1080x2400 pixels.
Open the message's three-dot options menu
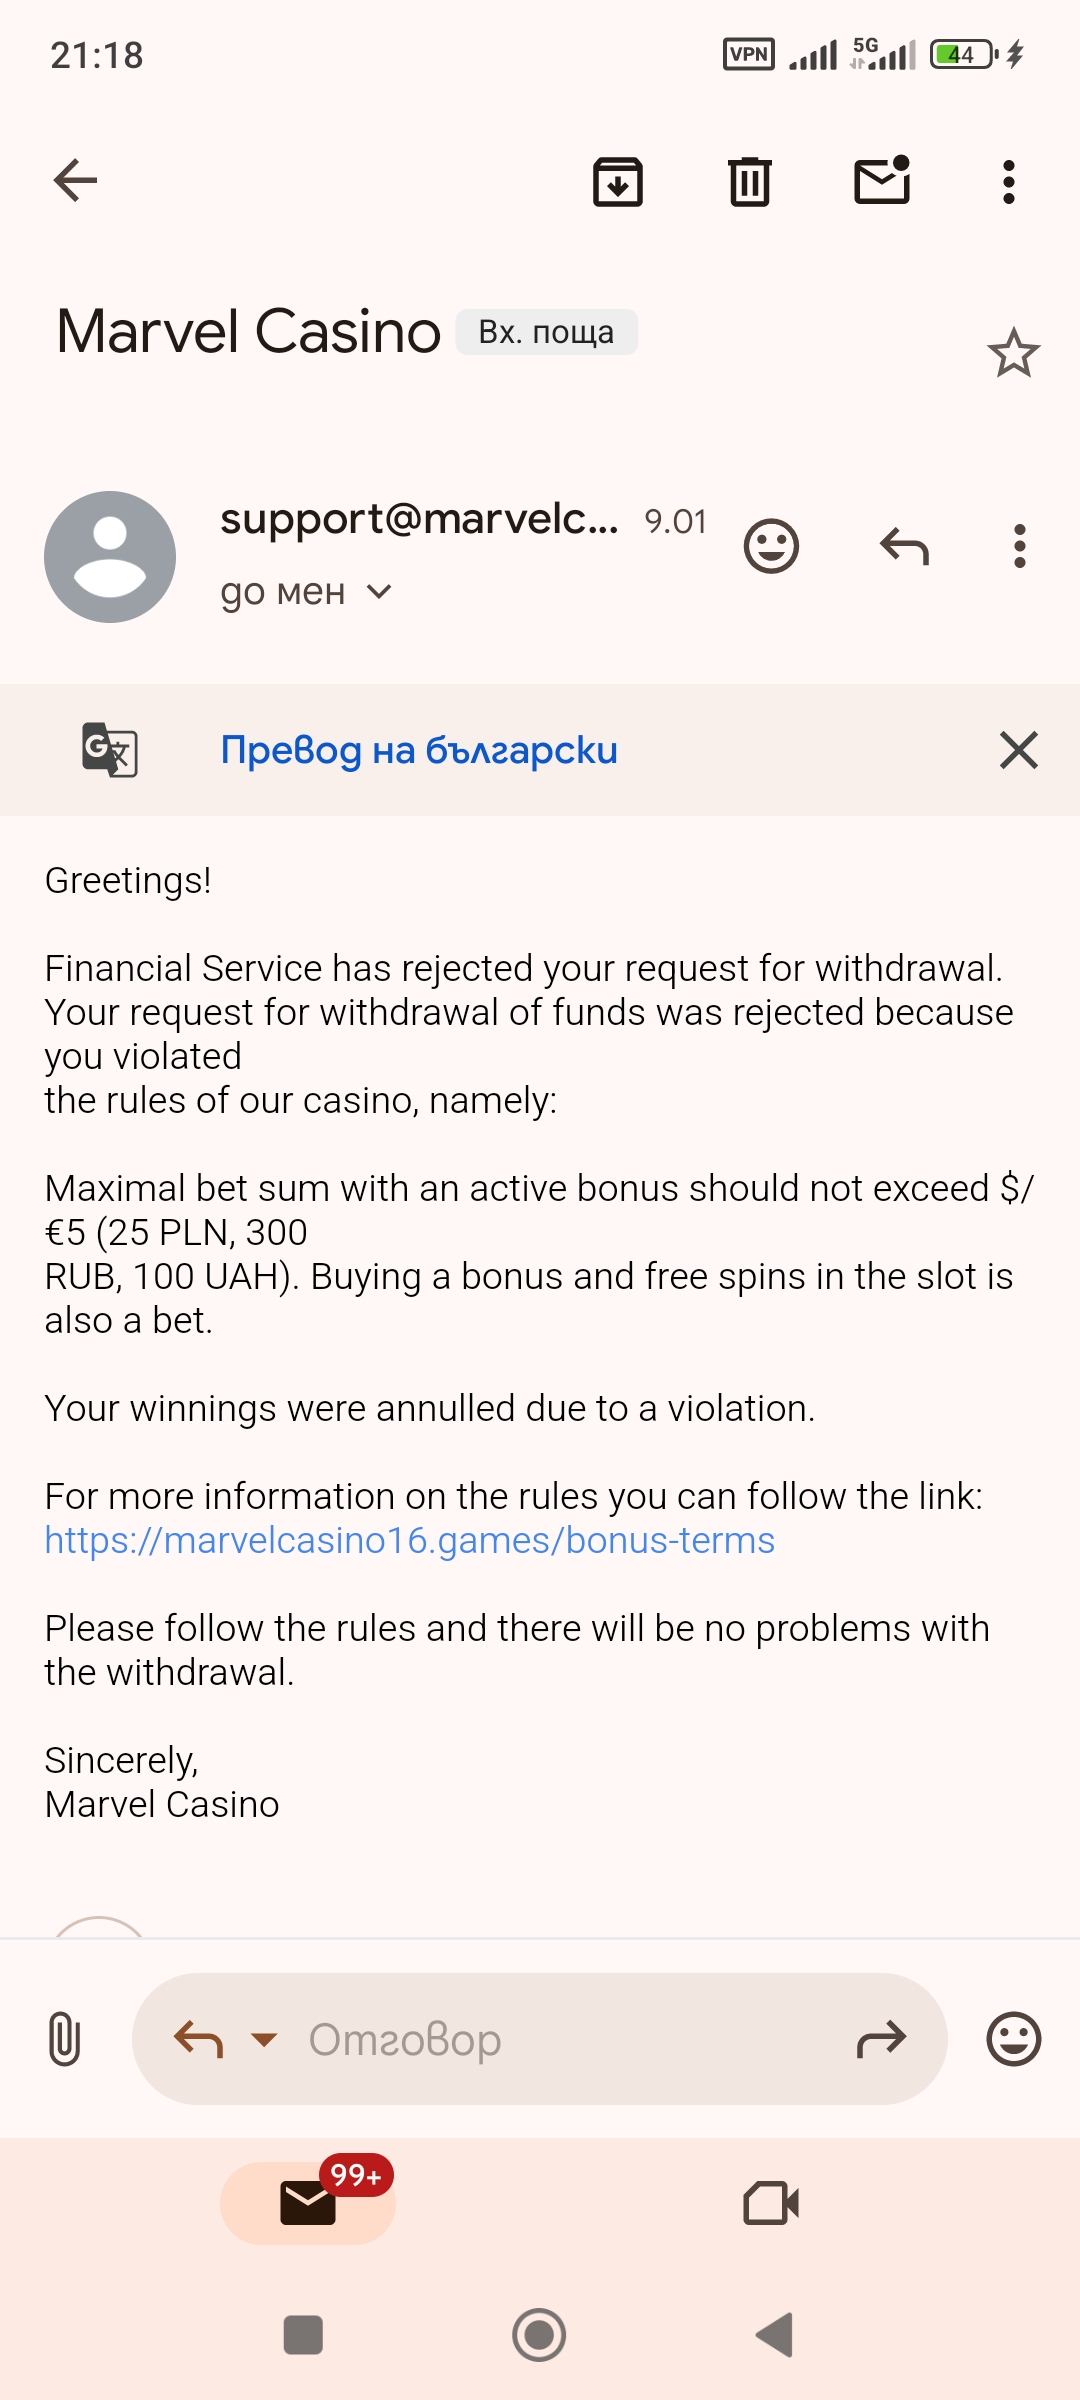coord(1019,546)
